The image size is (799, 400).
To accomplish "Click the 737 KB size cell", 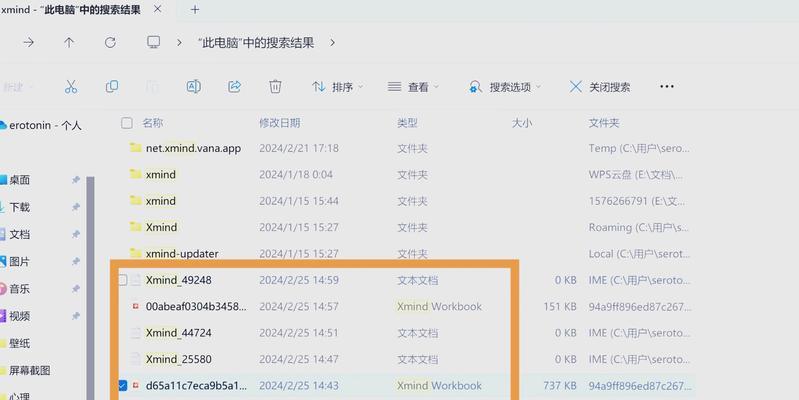I will tap(560, 386).
